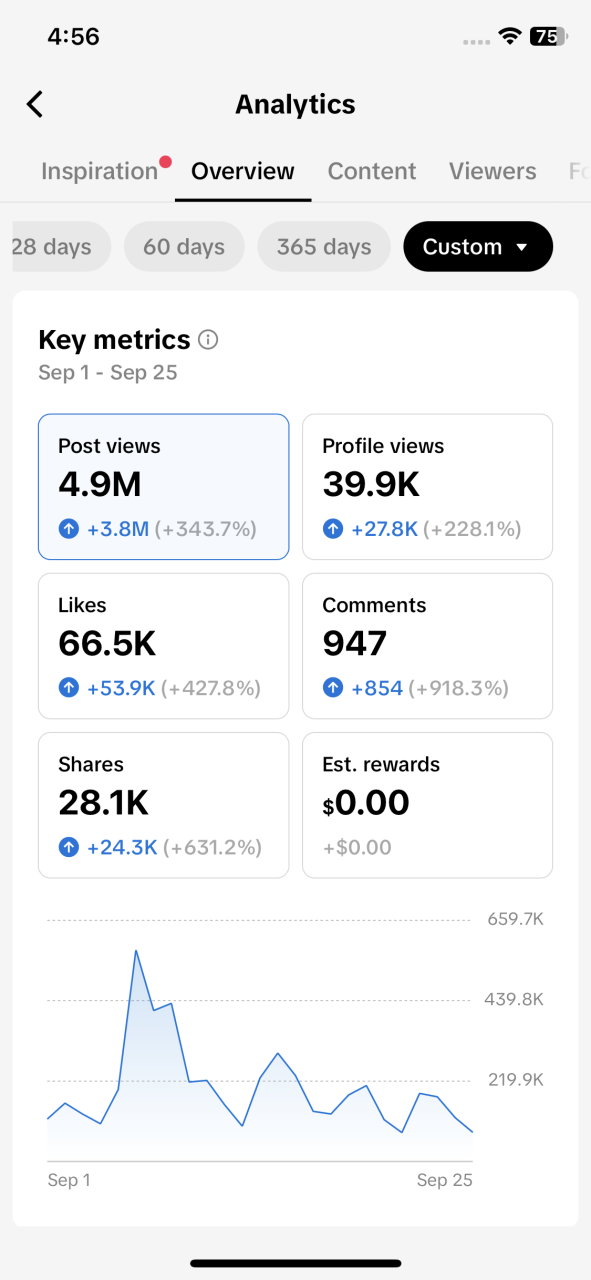Switch to the Inspiration tab
Screen dimensions: 591x1280
click(100, 171)
